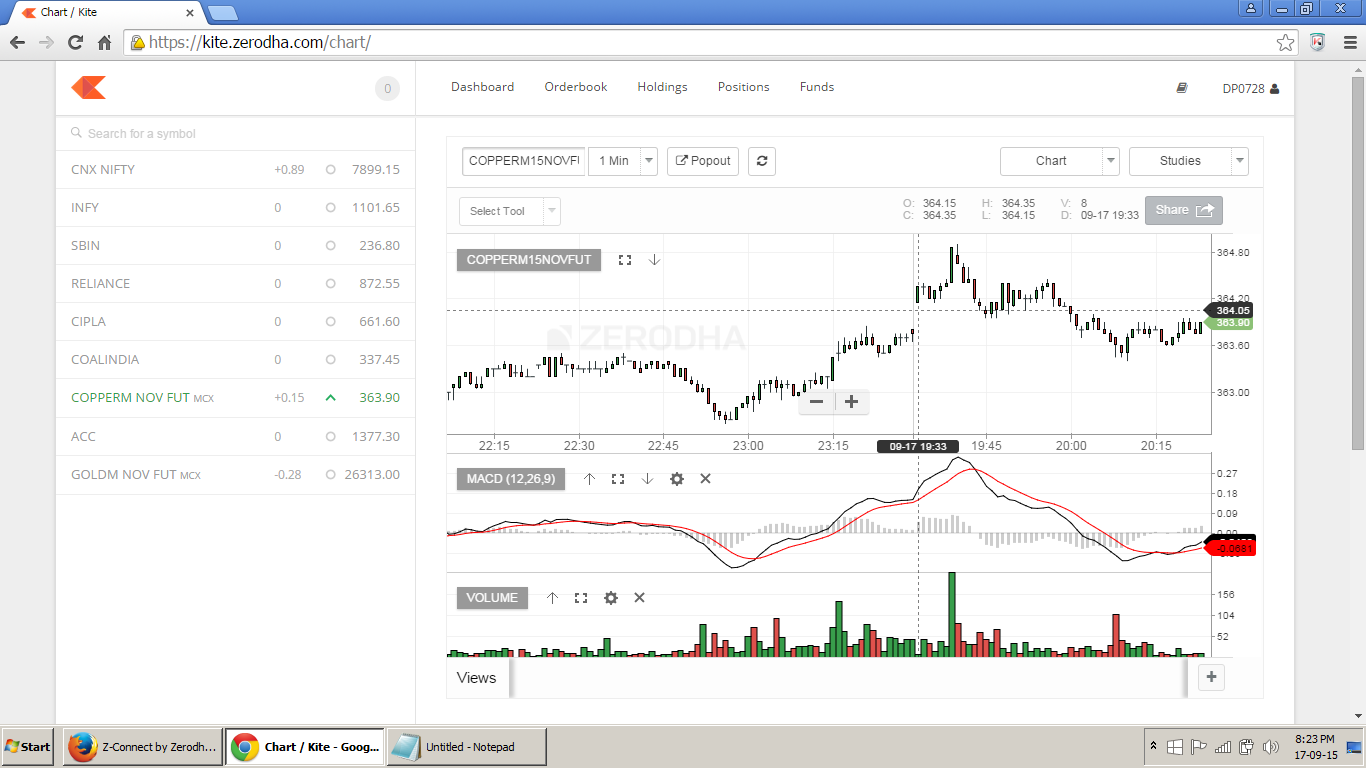The image size is (1366, 768).
Task: Click the Popout button
Action: (703, 161)
